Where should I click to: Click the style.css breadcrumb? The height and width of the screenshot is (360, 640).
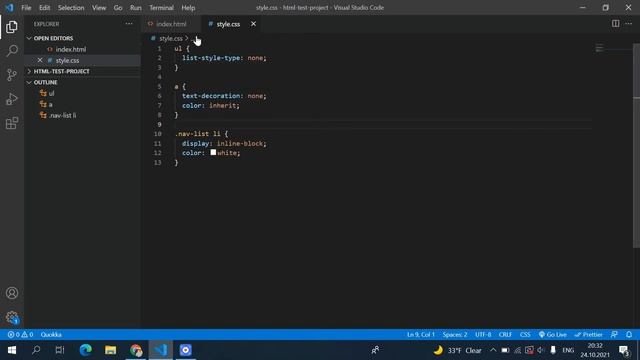pyautogui.click(x=171, y=38)
